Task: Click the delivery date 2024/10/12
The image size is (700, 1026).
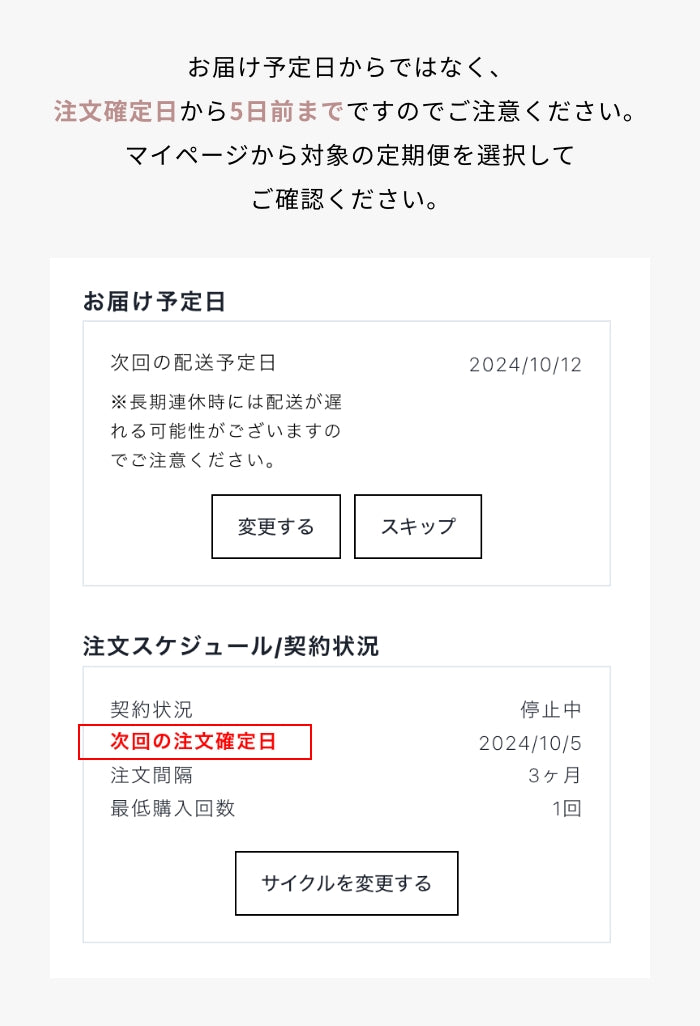Action: coord(525,364)
